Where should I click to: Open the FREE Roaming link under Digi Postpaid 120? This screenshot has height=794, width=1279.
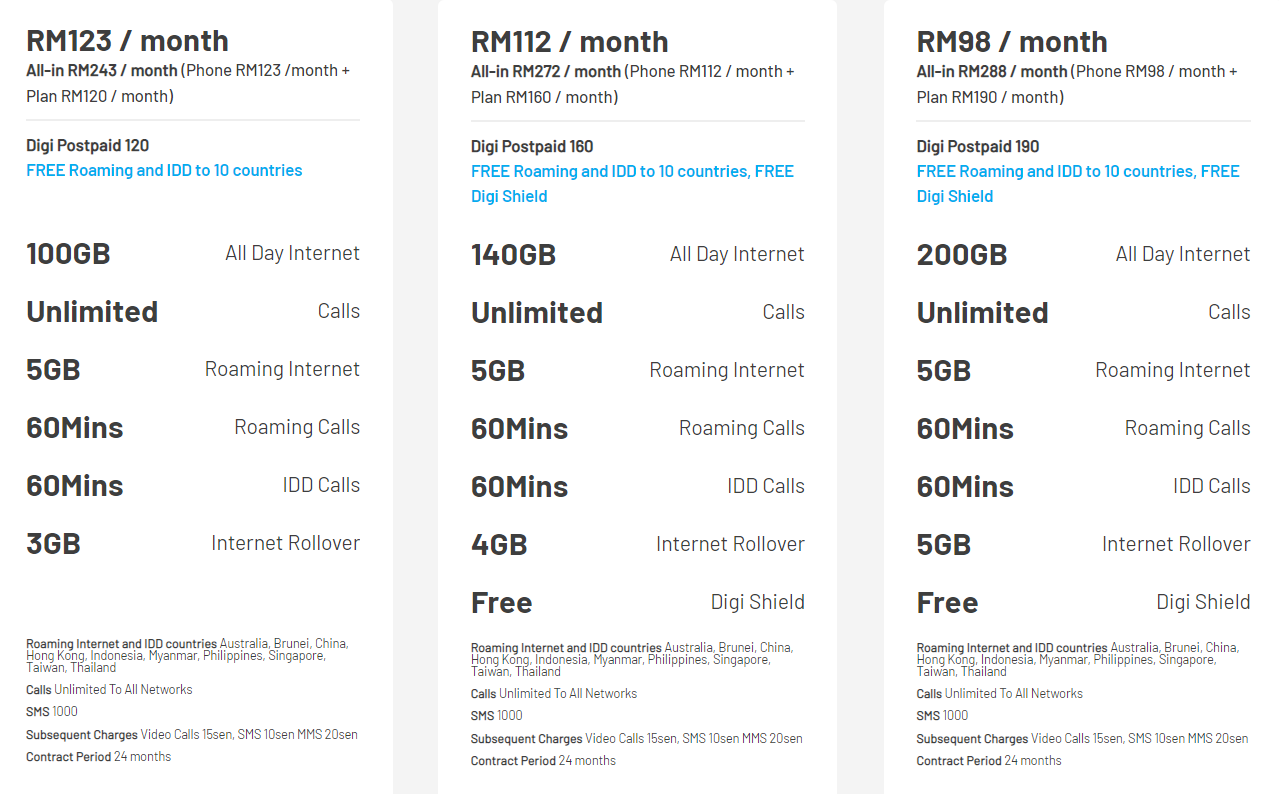164,170
